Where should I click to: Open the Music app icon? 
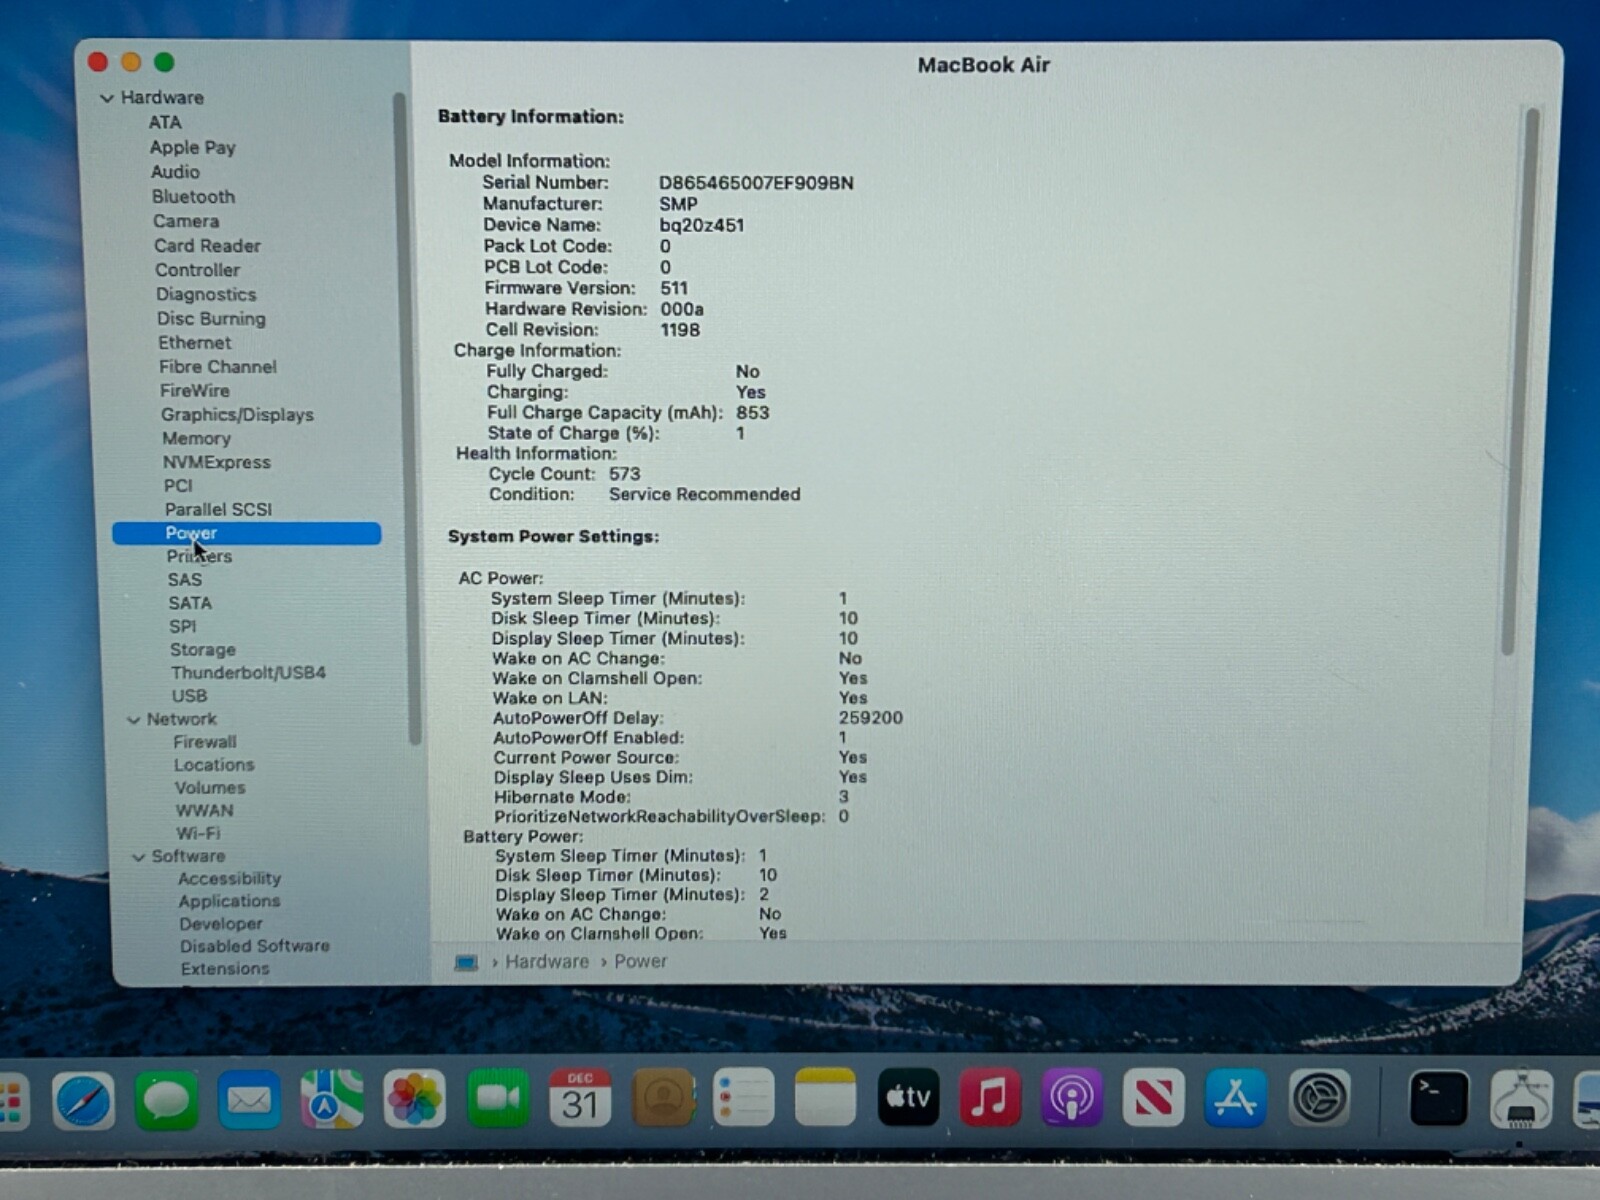pyautogui.click(x=989, y=1097)
